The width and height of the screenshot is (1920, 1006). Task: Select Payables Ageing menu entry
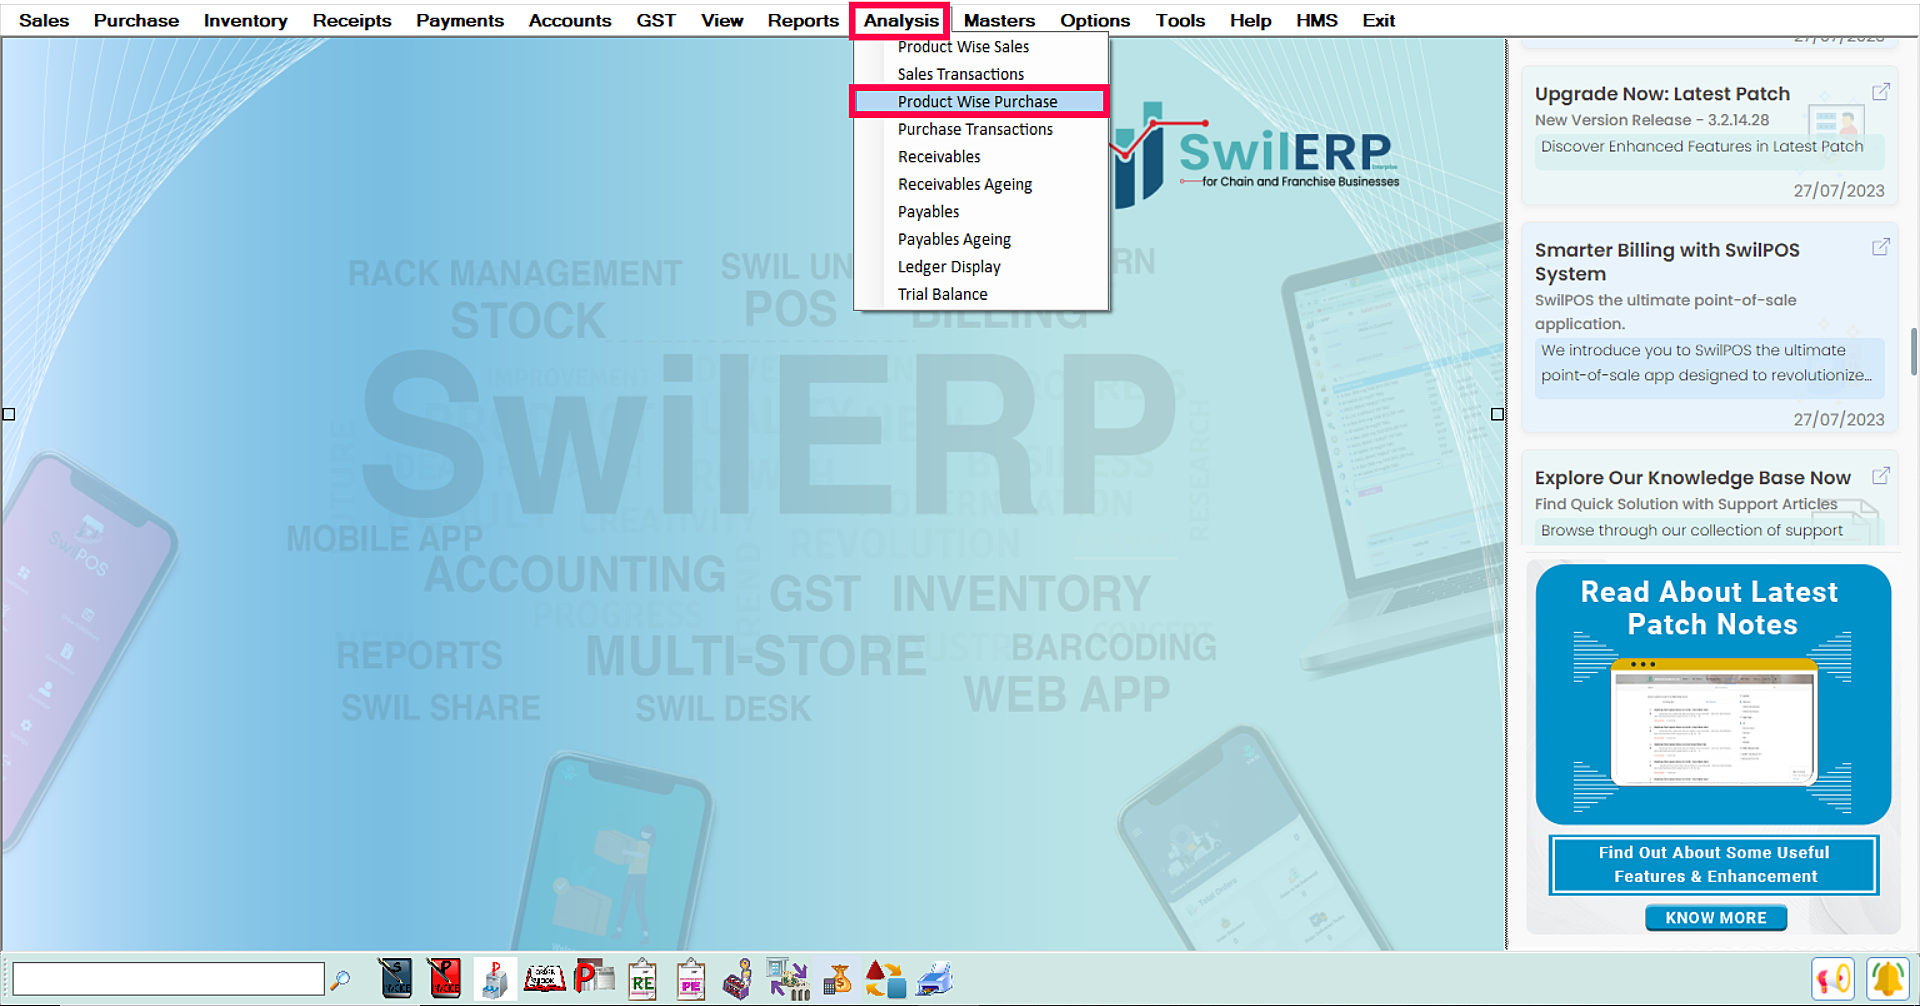pyautogui.click(x=981, y=239)
